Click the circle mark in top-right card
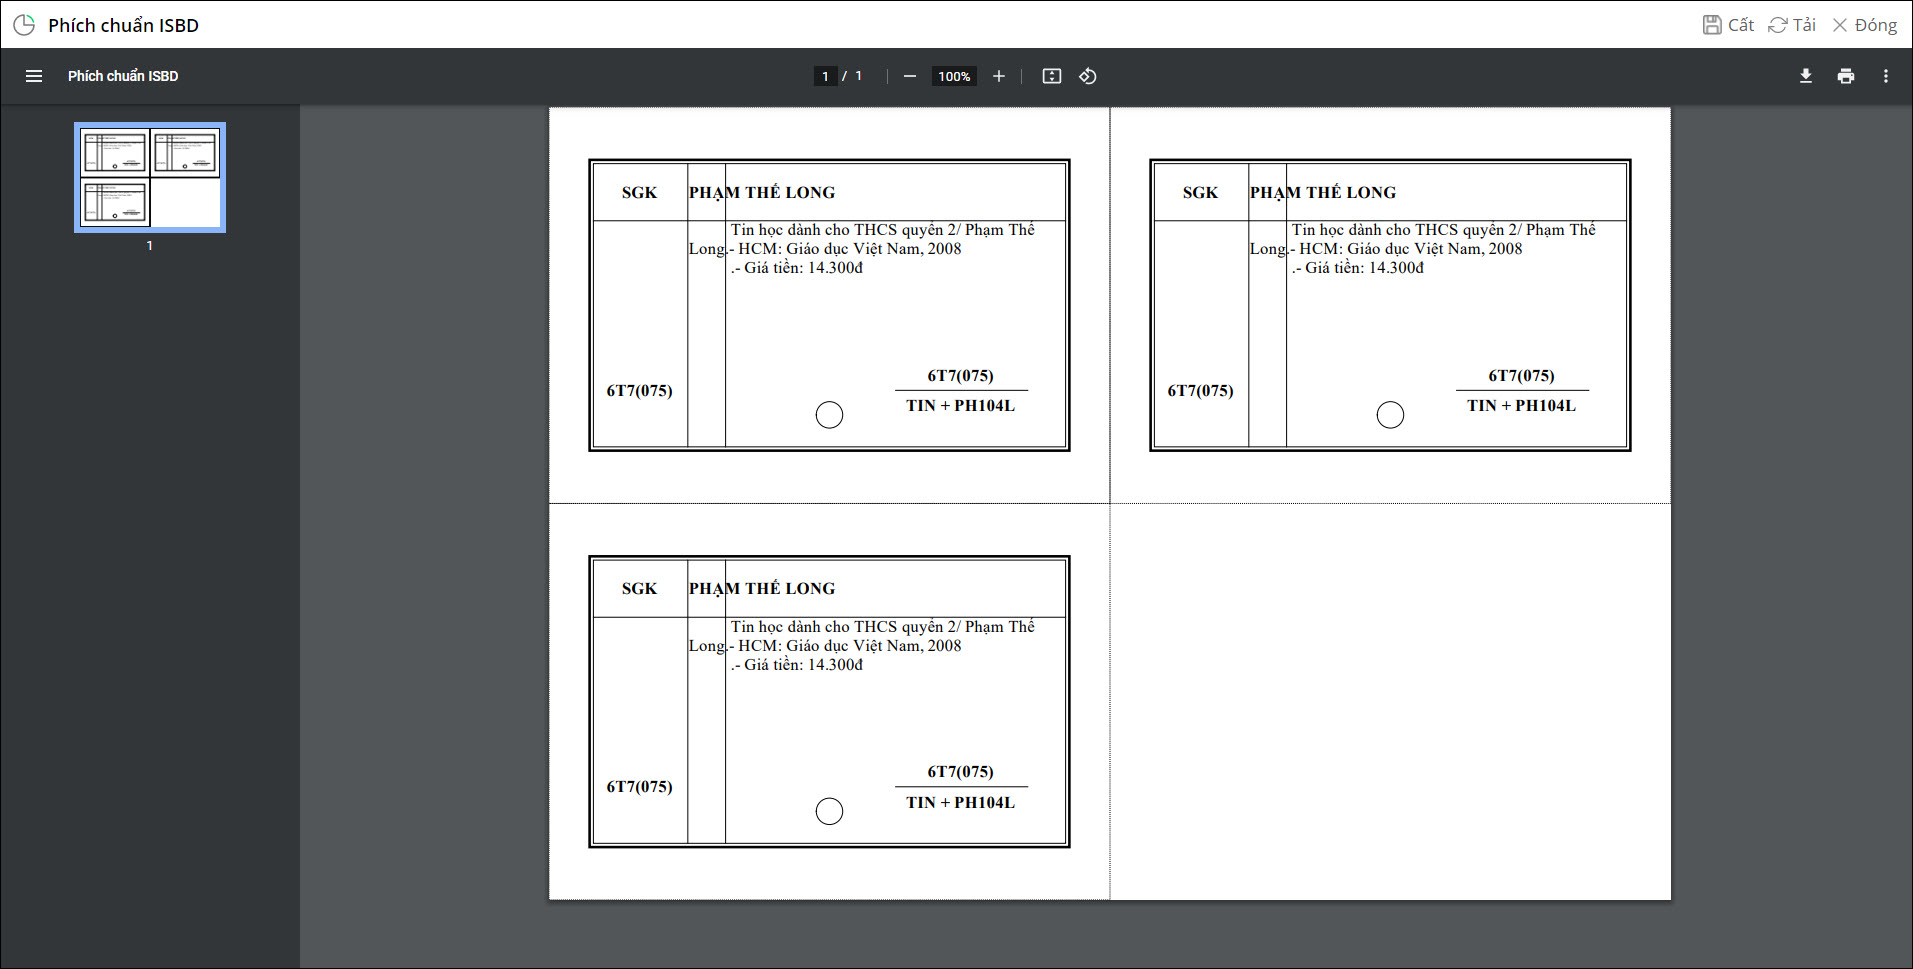The image size is (1913, 969). [1390, 415]
